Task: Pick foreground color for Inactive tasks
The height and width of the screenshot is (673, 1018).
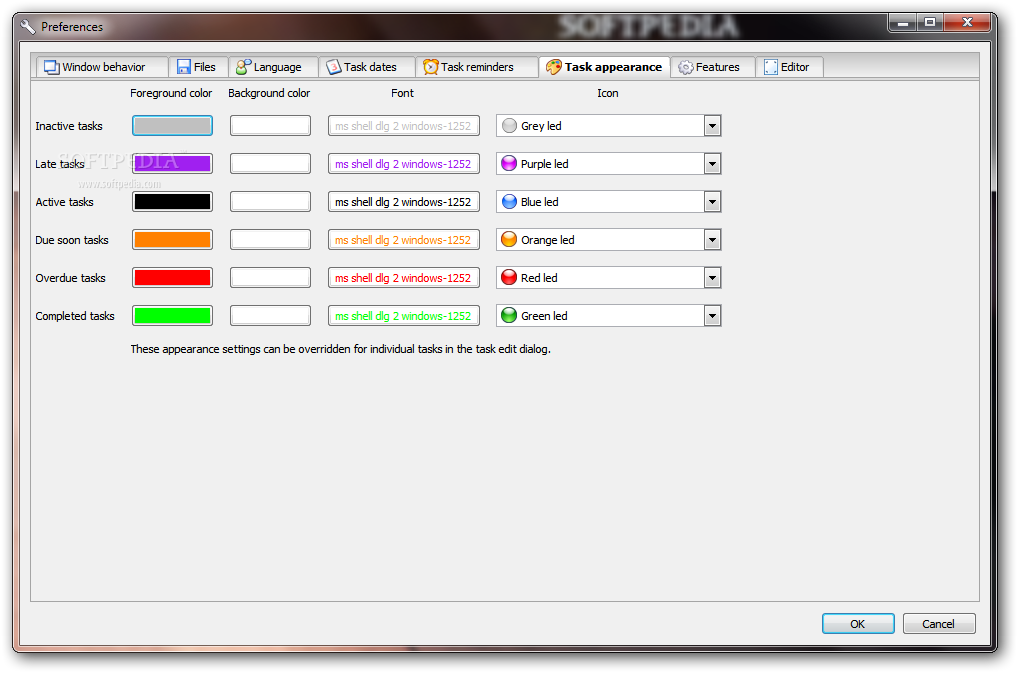Action: coord(172,126)
